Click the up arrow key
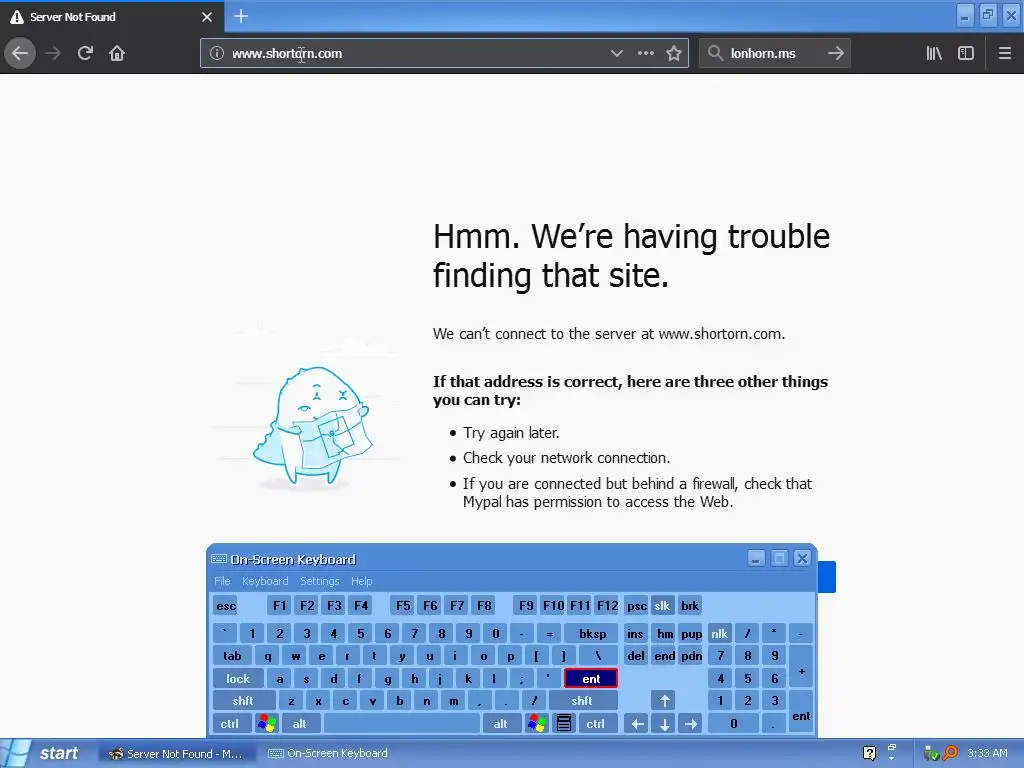Screen dimensions: 1024x768 point(665,701)
